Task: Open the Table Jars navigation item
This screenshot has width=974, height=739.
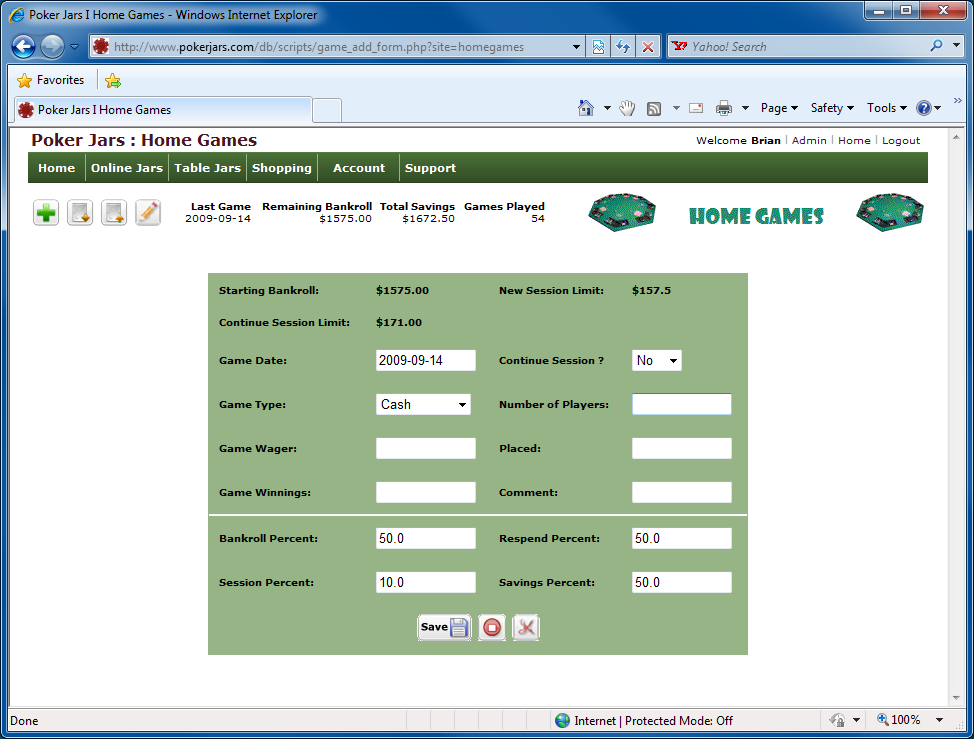Action: click(x=207, y=168)
